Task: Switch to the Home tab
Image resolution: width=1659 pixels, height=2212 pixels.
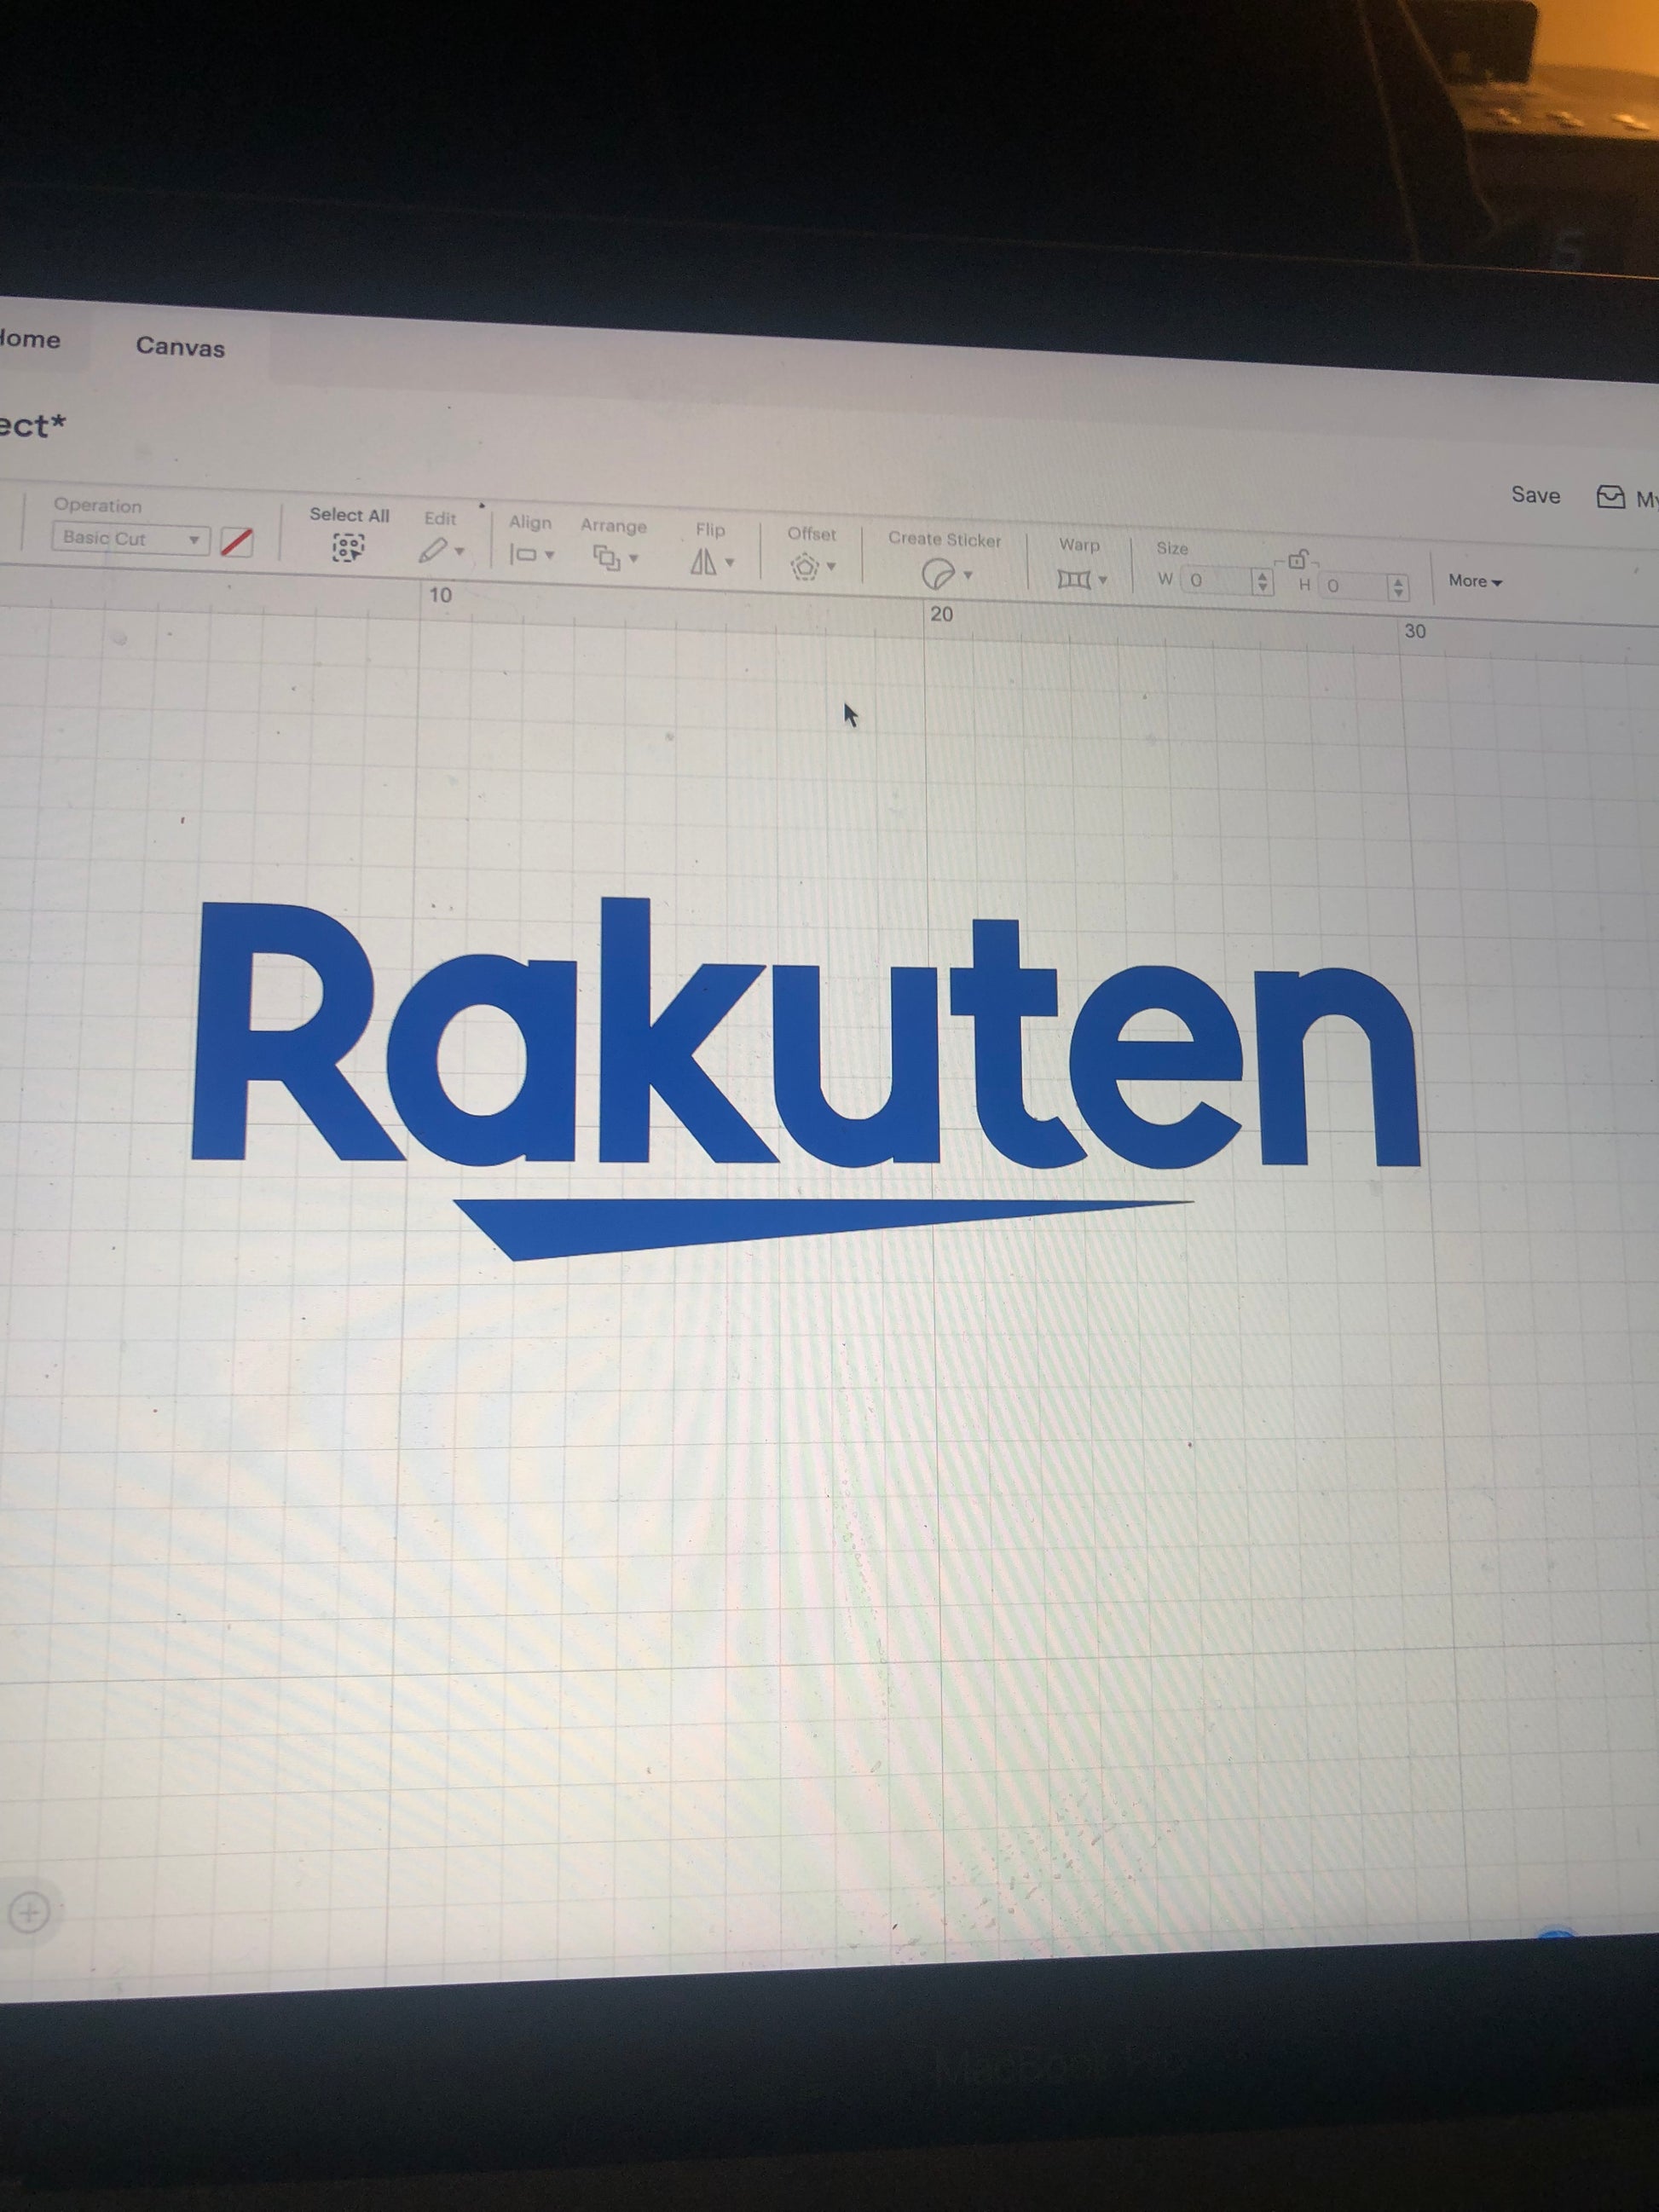Action: click(30, 339)
